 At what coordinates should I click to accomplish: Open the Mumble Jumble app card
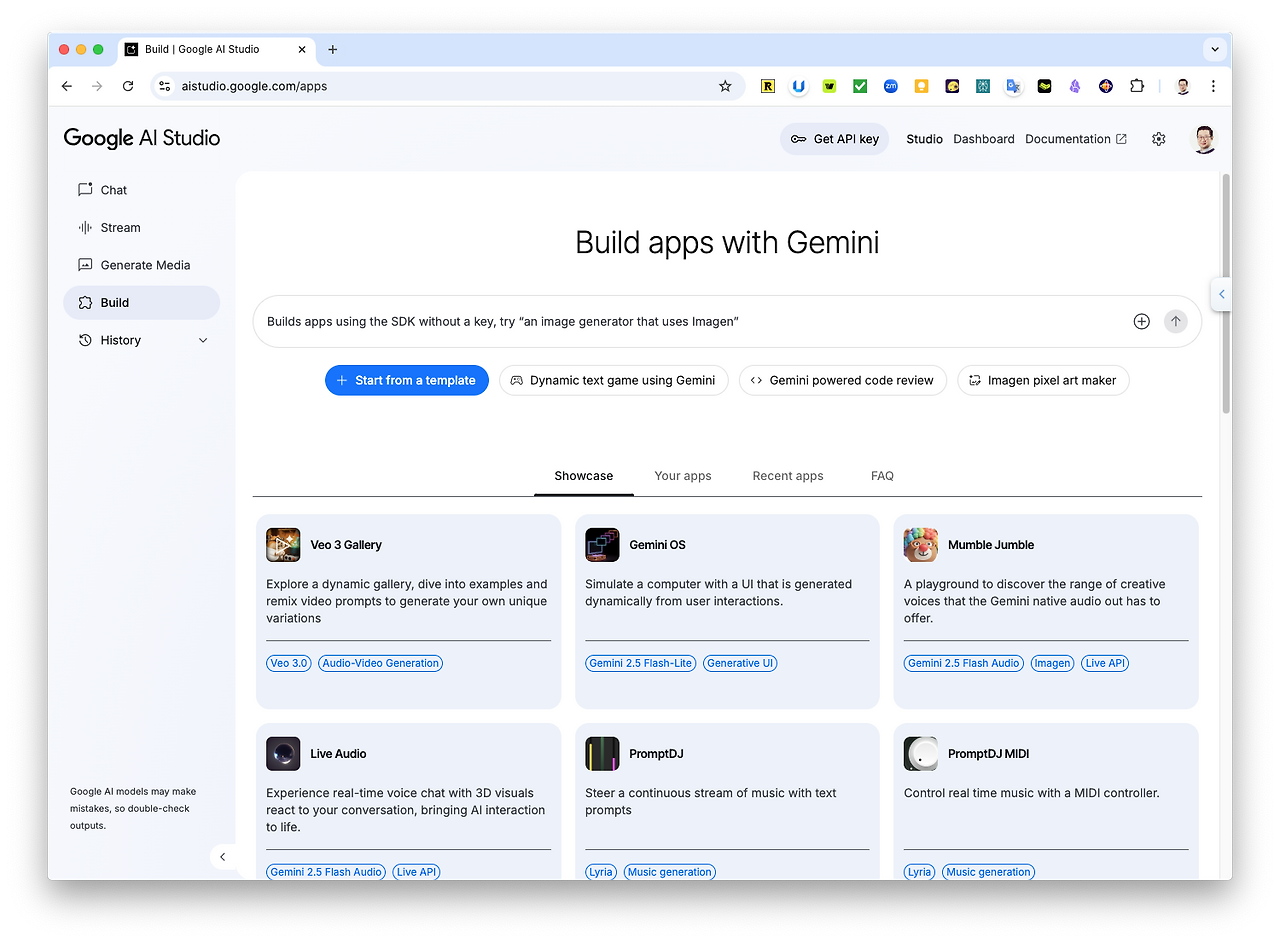point(1046,612)
